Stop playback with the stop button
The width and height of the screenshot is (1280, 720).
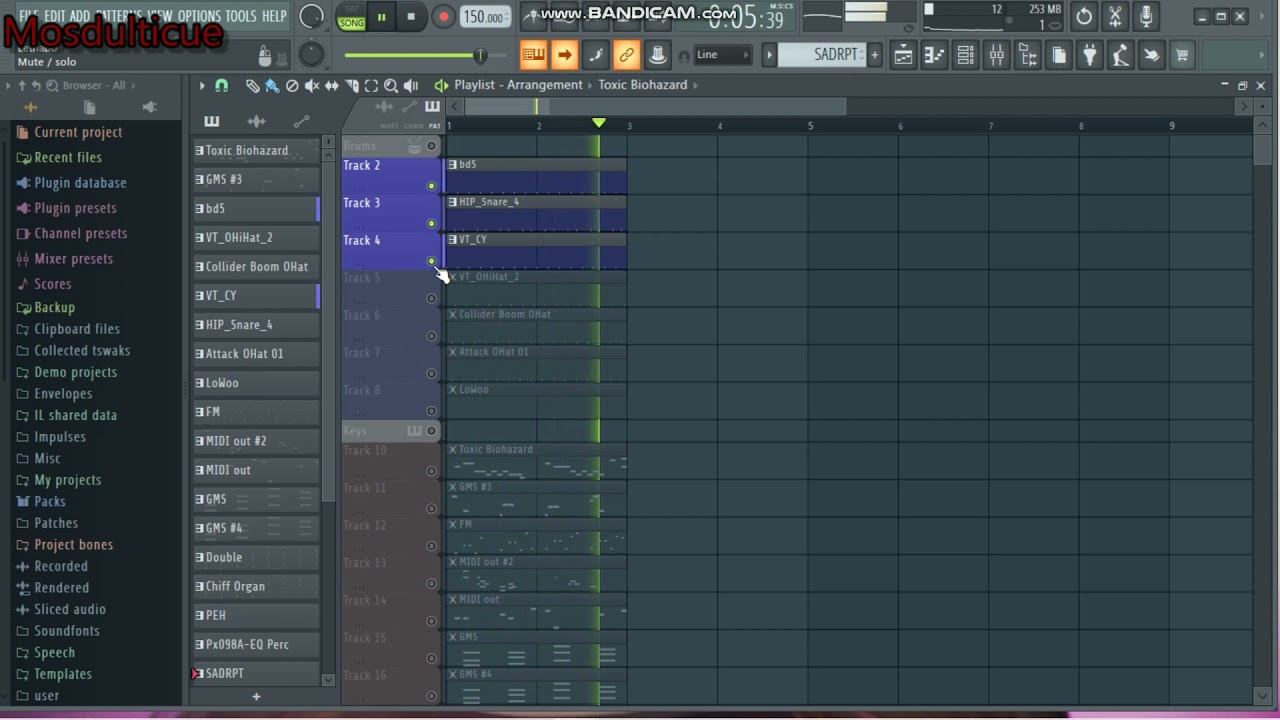pos(411,17)
